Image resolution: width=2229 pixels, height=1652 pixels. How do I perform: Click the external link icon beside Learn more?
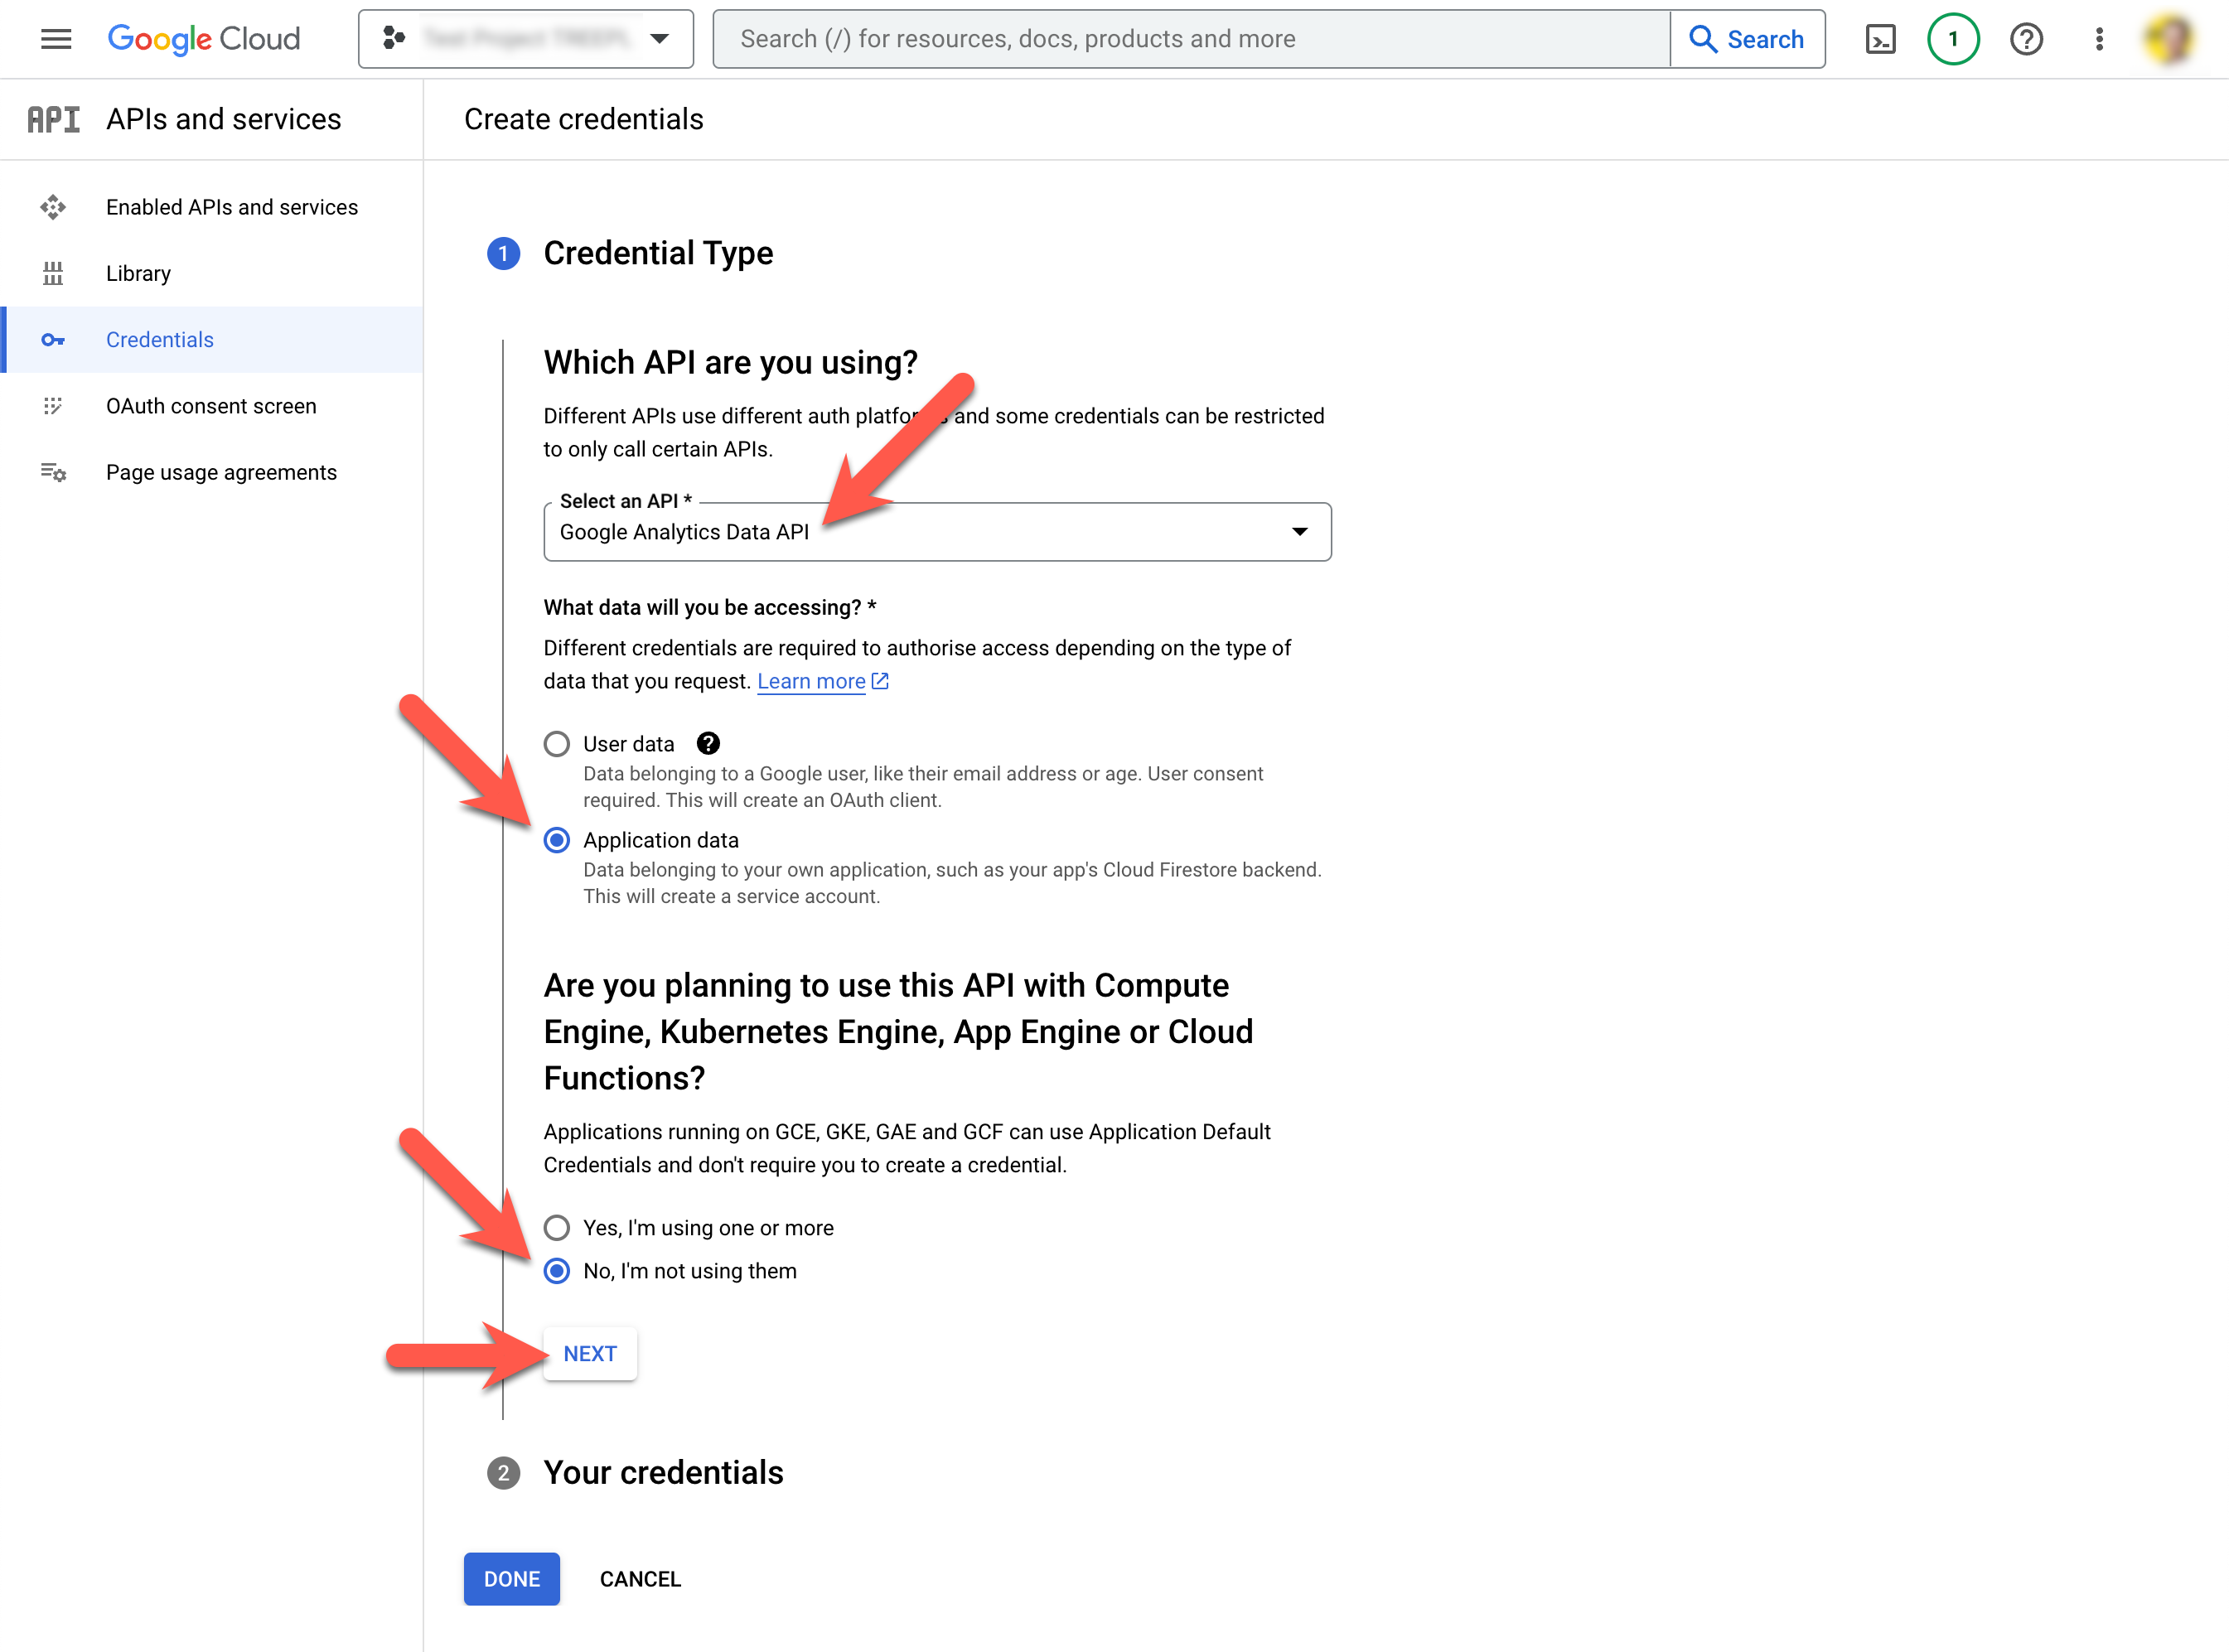[x=880, y=681]
